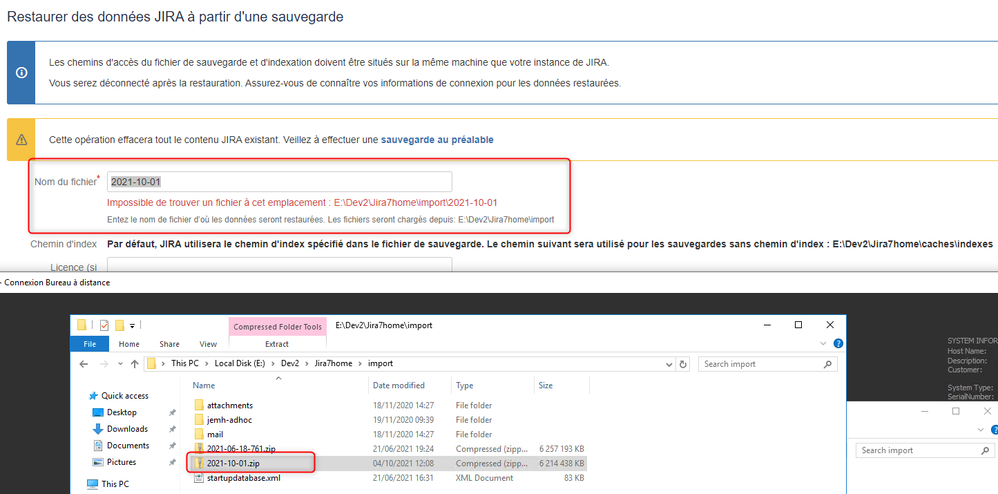The image size is (998, 494).
Task: Select Downloads in the navigation pane
Action: tap(127, 428)
